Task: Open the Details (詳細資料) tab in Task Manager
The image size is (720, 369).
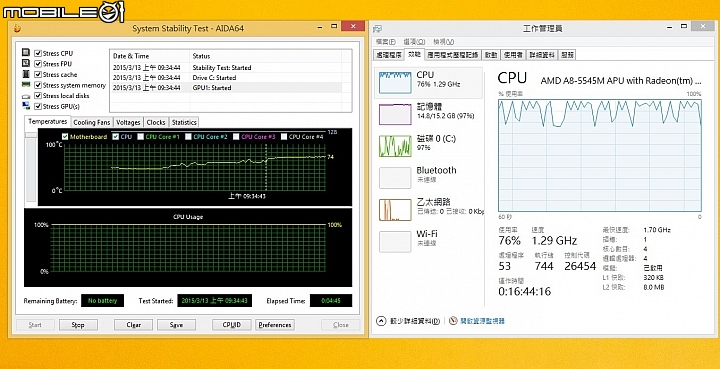Action: 542,55
